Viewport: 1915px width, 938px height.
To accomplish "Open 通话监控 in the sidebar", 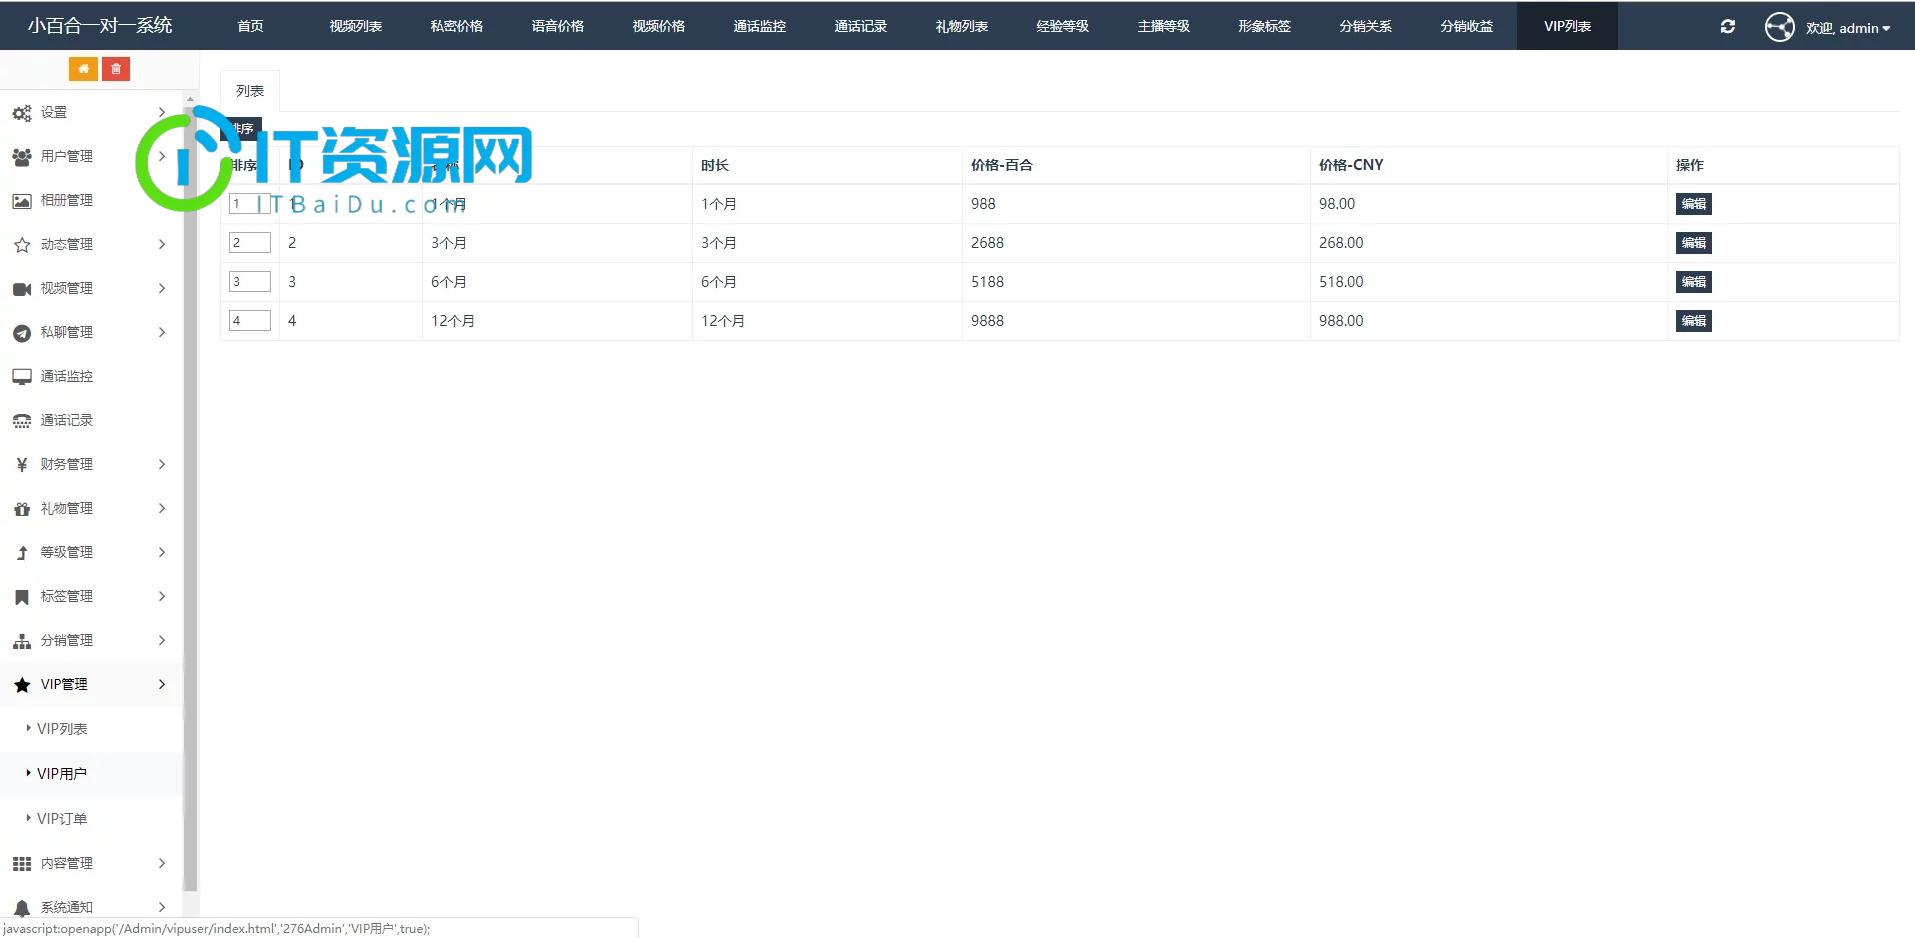I will [91, 376].
